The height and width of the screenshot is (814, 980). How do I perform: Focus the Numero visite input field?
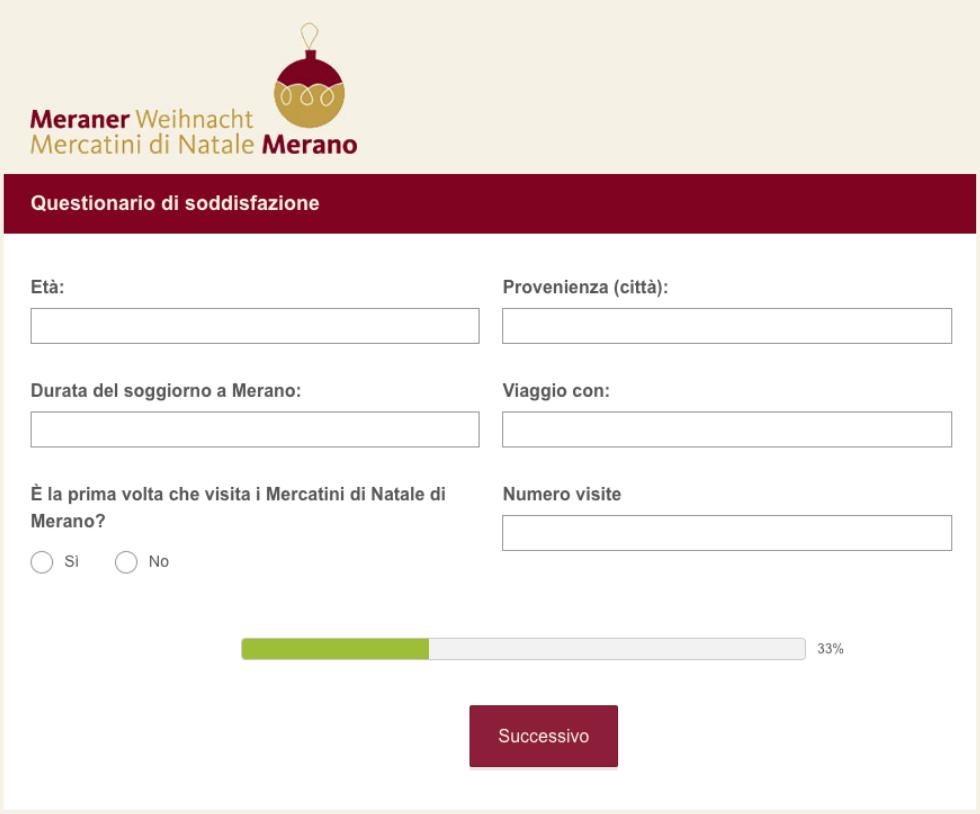(x=727, y=533)
